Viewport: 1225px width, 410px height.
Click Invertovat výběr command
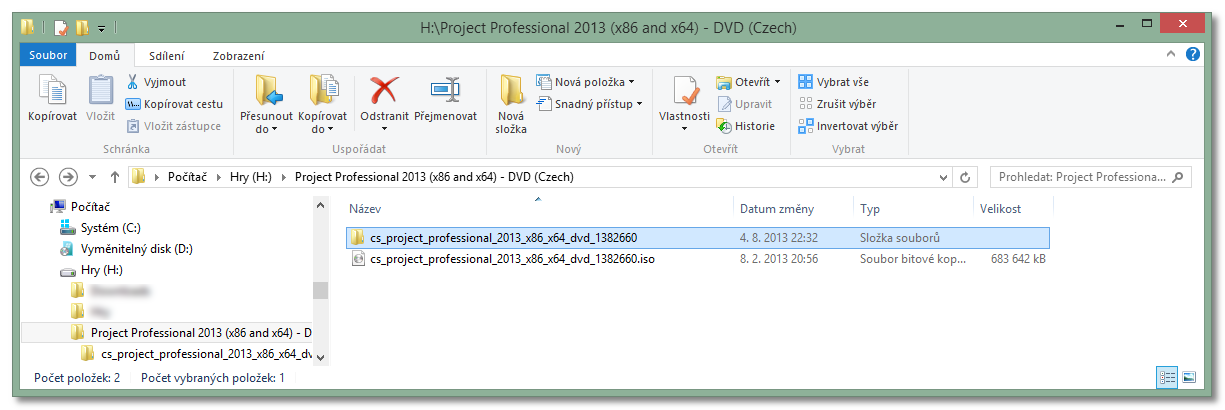pyautogui.click(x=848, y=126)
